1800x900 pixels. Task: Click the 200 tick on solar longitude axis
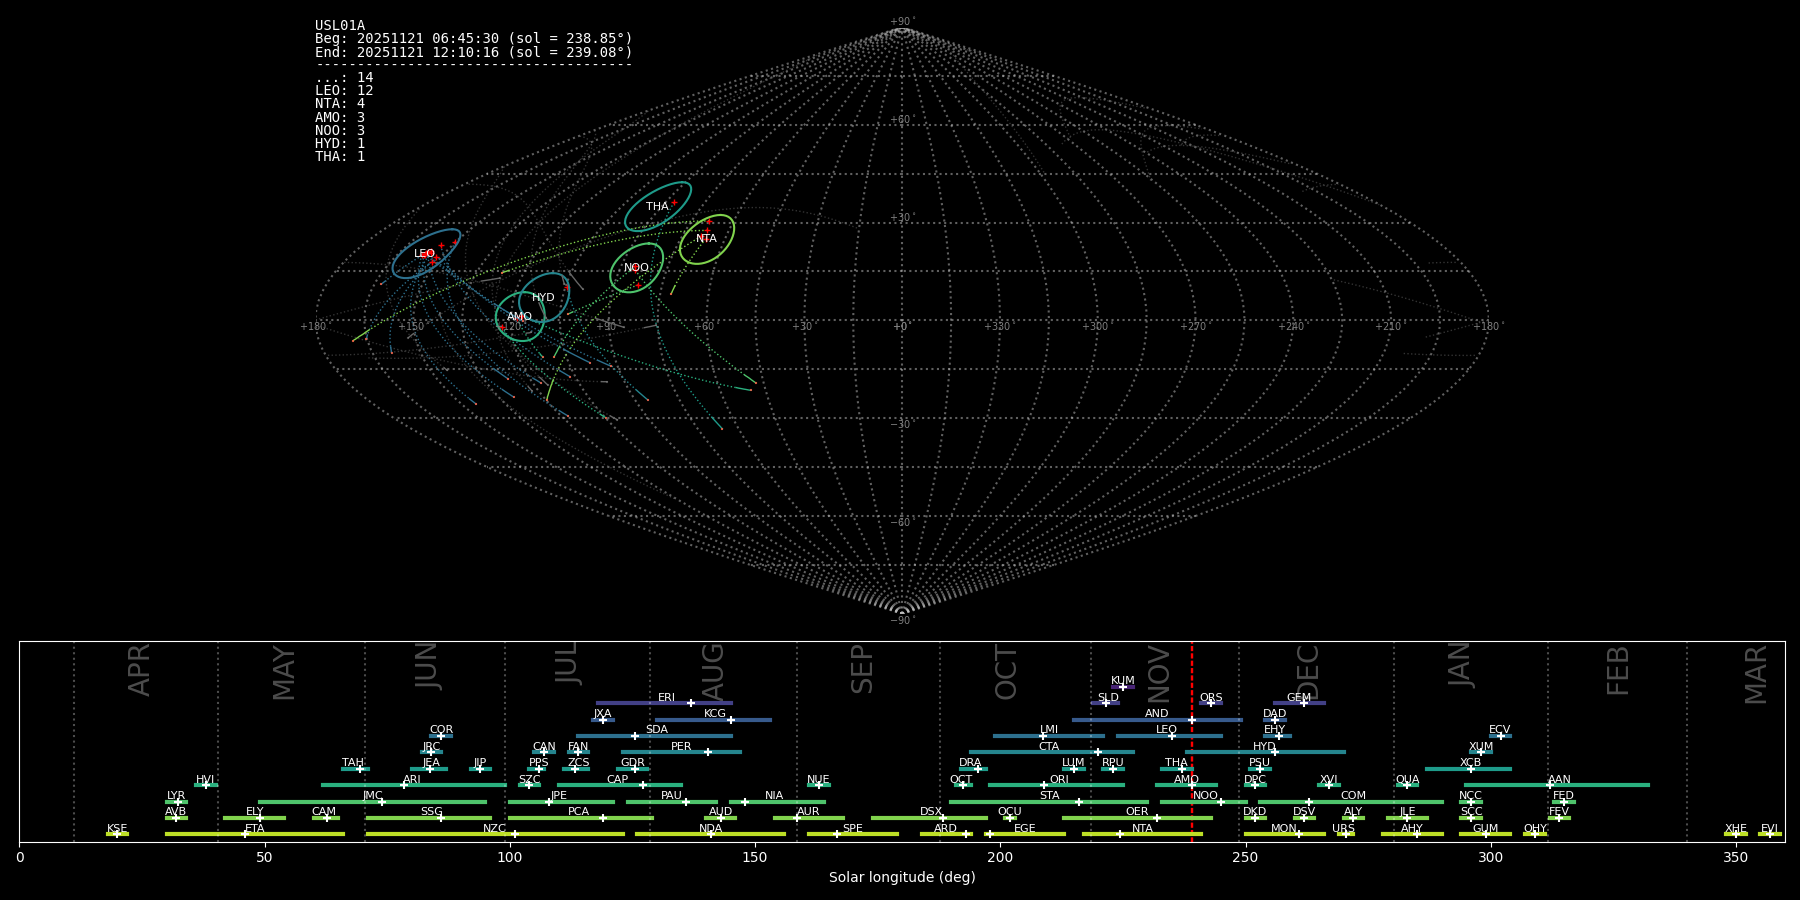click(999, 857)
